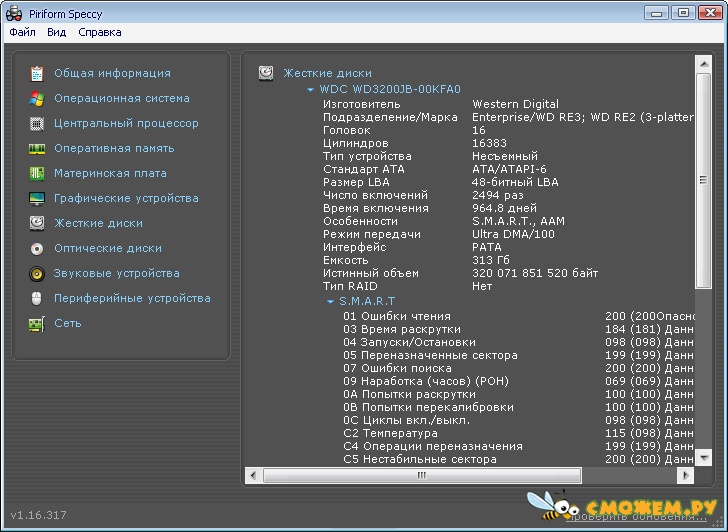This screenshot has height=532, width=728.
Task: Click the Периферийные устройства mouse icon
Action: point(37,298)
